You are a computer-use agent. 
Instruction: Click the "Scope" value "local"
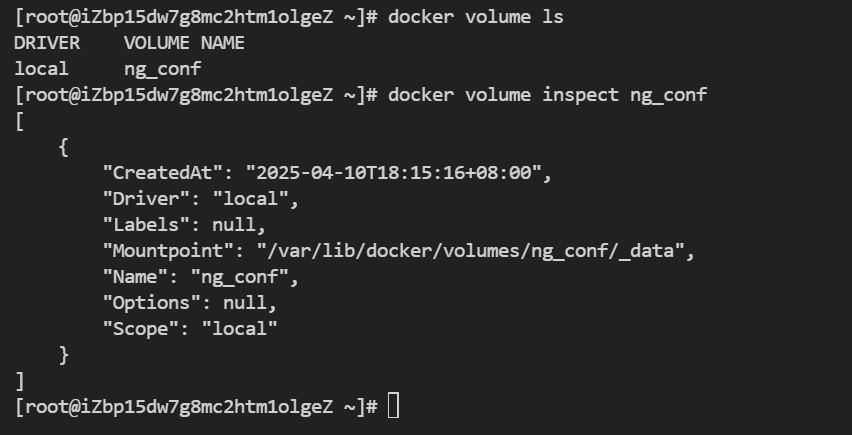pos(240,329)
